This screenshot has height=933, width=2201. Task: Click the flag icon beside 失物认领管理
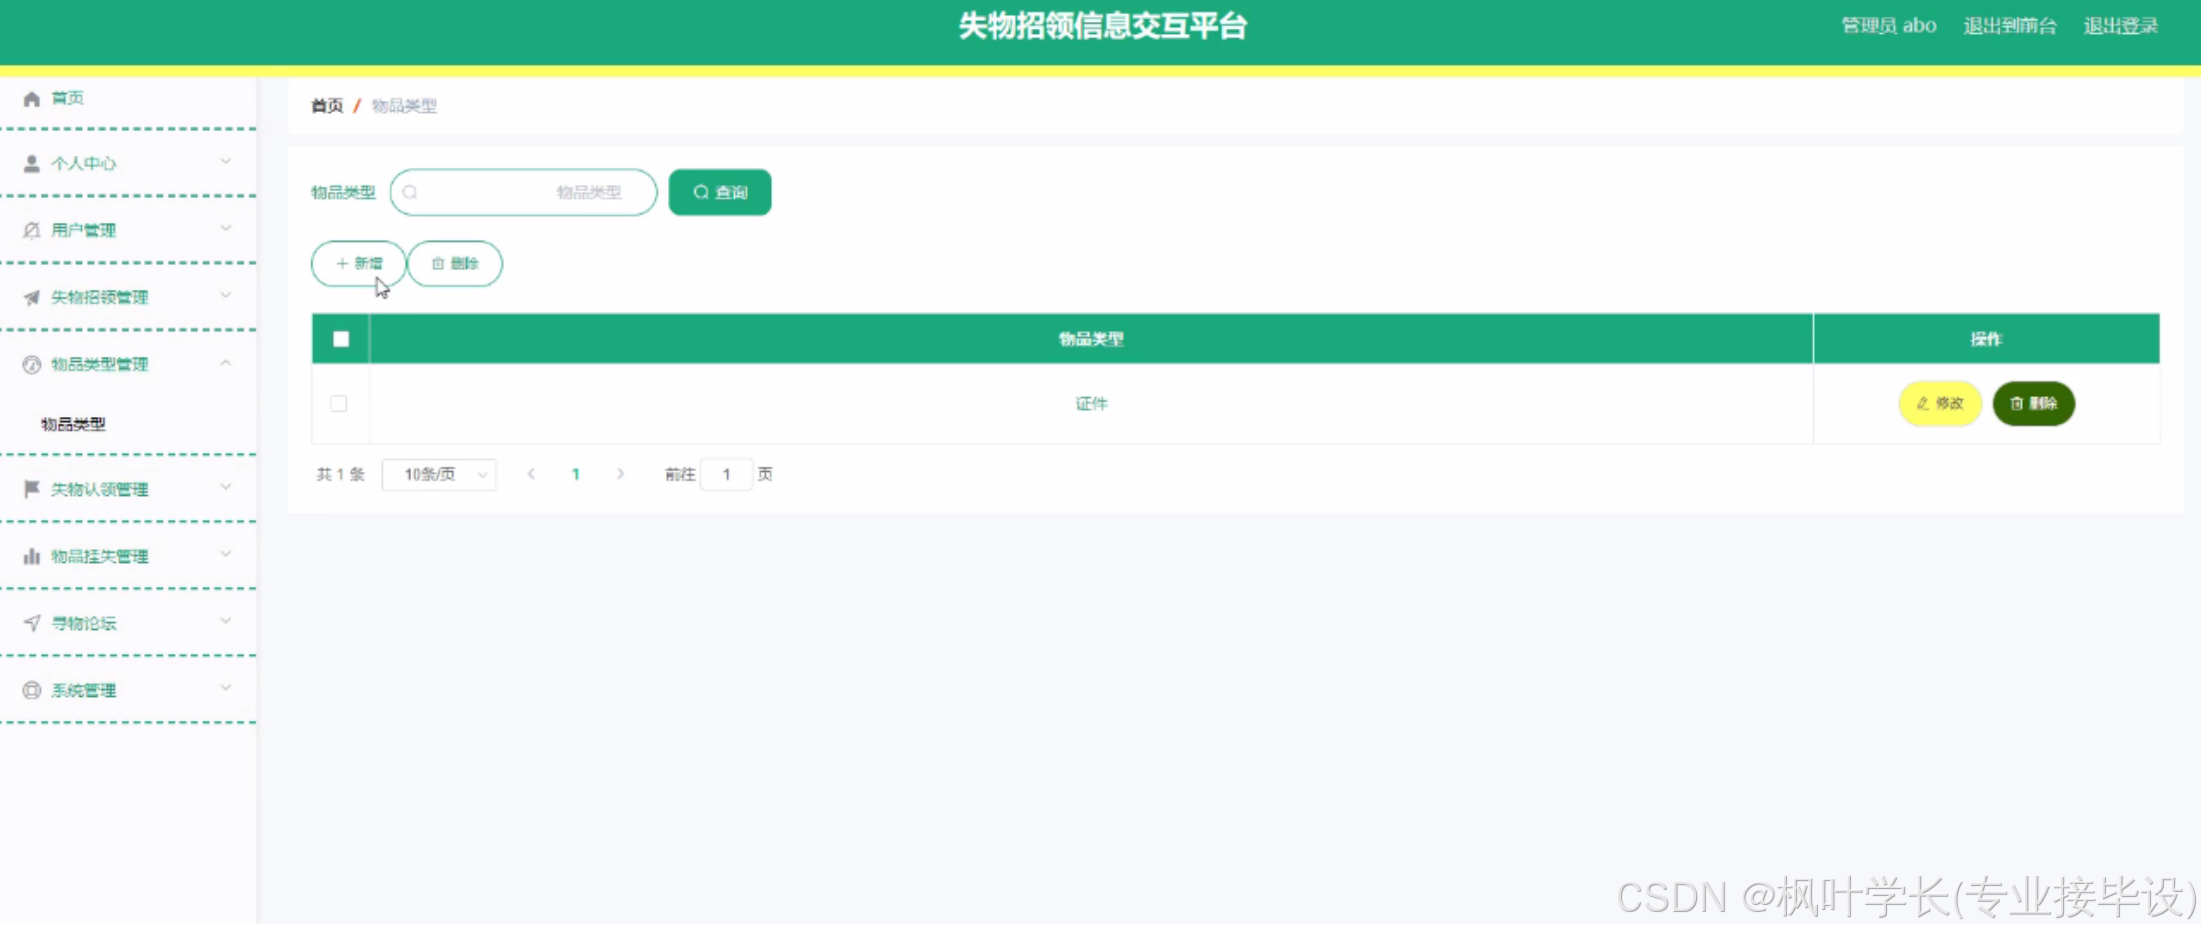(32, 489)
